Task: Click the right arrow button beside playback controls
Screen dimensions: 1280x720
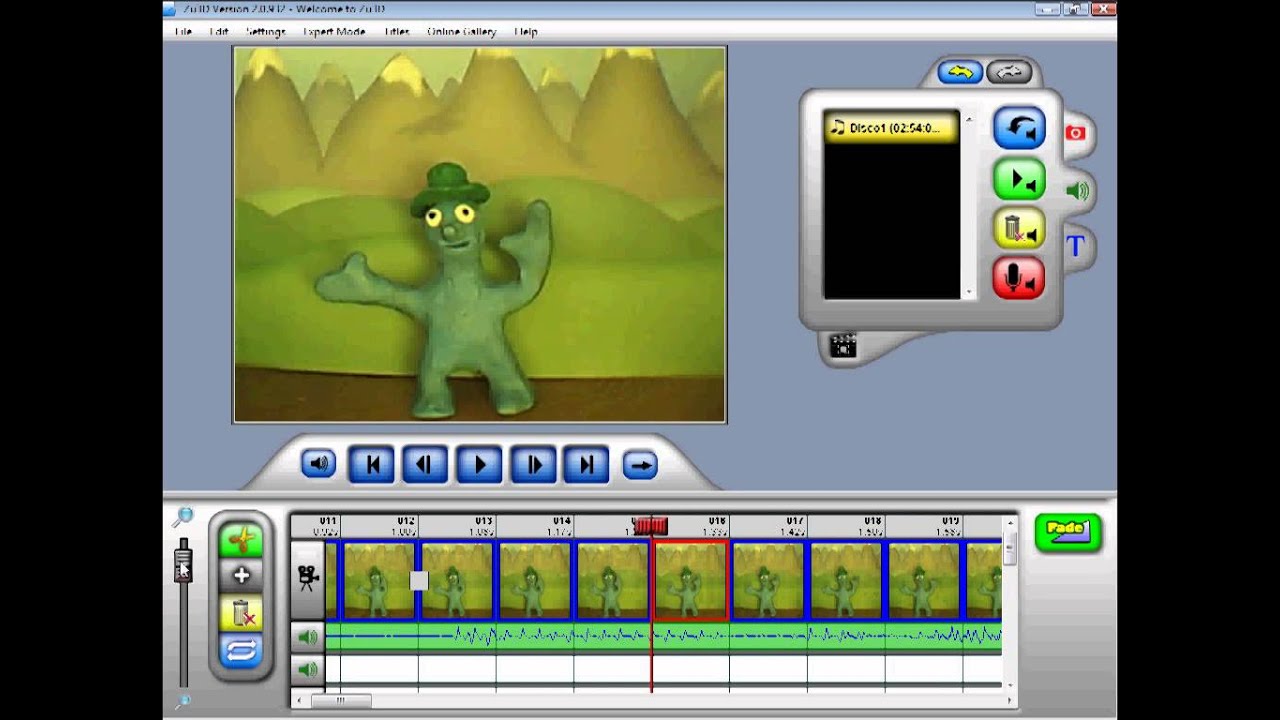Action: point(640,464)
